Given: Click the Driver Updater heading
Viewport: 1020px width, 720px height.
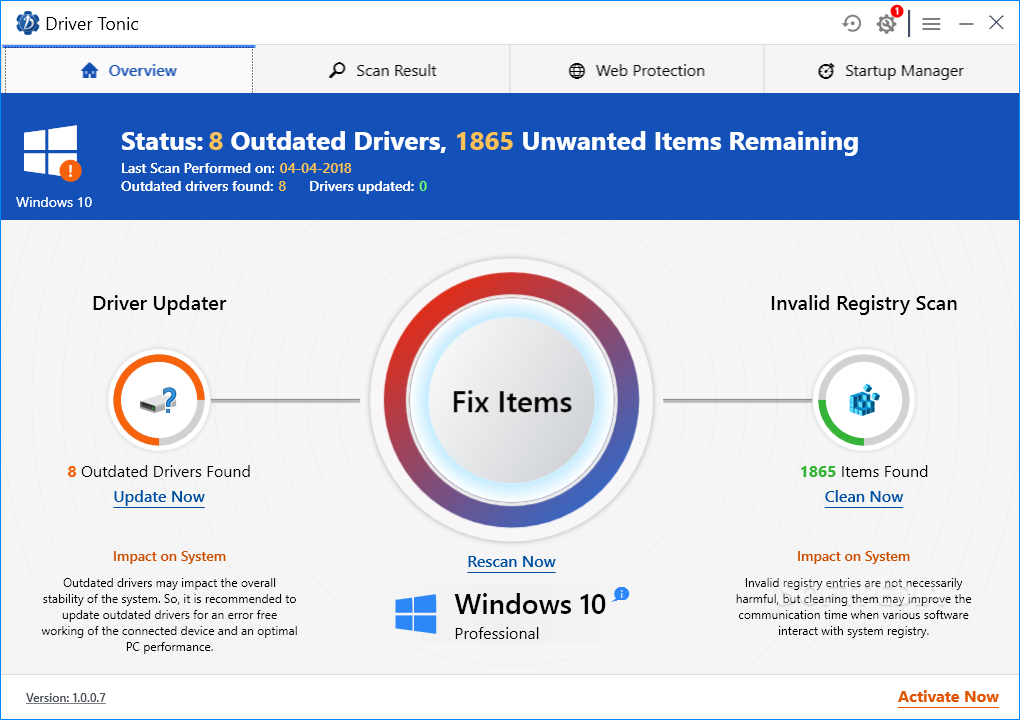Looking at the screenshot, I should click(x=159, y=304).
